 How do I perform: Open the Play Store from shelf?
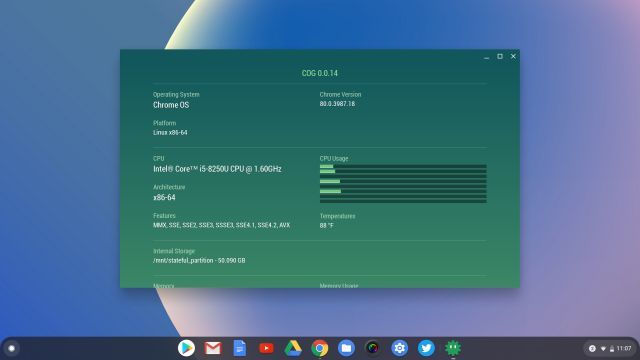(186, 348)
